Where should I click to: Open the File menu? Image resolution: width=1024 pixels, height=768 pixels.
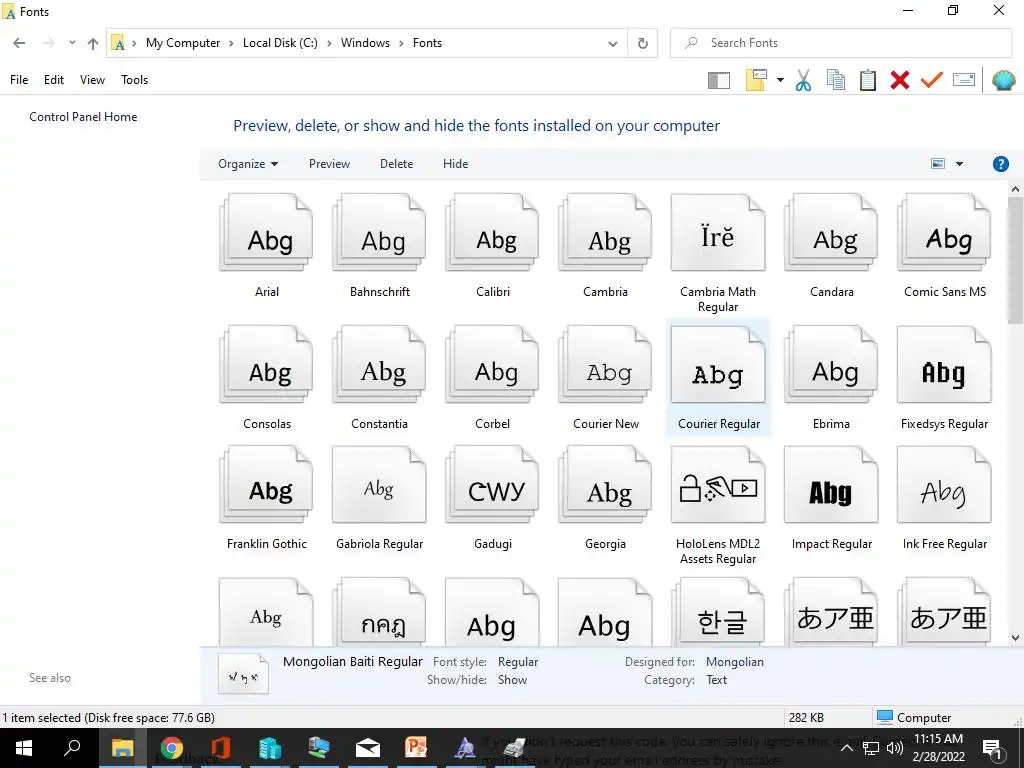coord(19,80)
